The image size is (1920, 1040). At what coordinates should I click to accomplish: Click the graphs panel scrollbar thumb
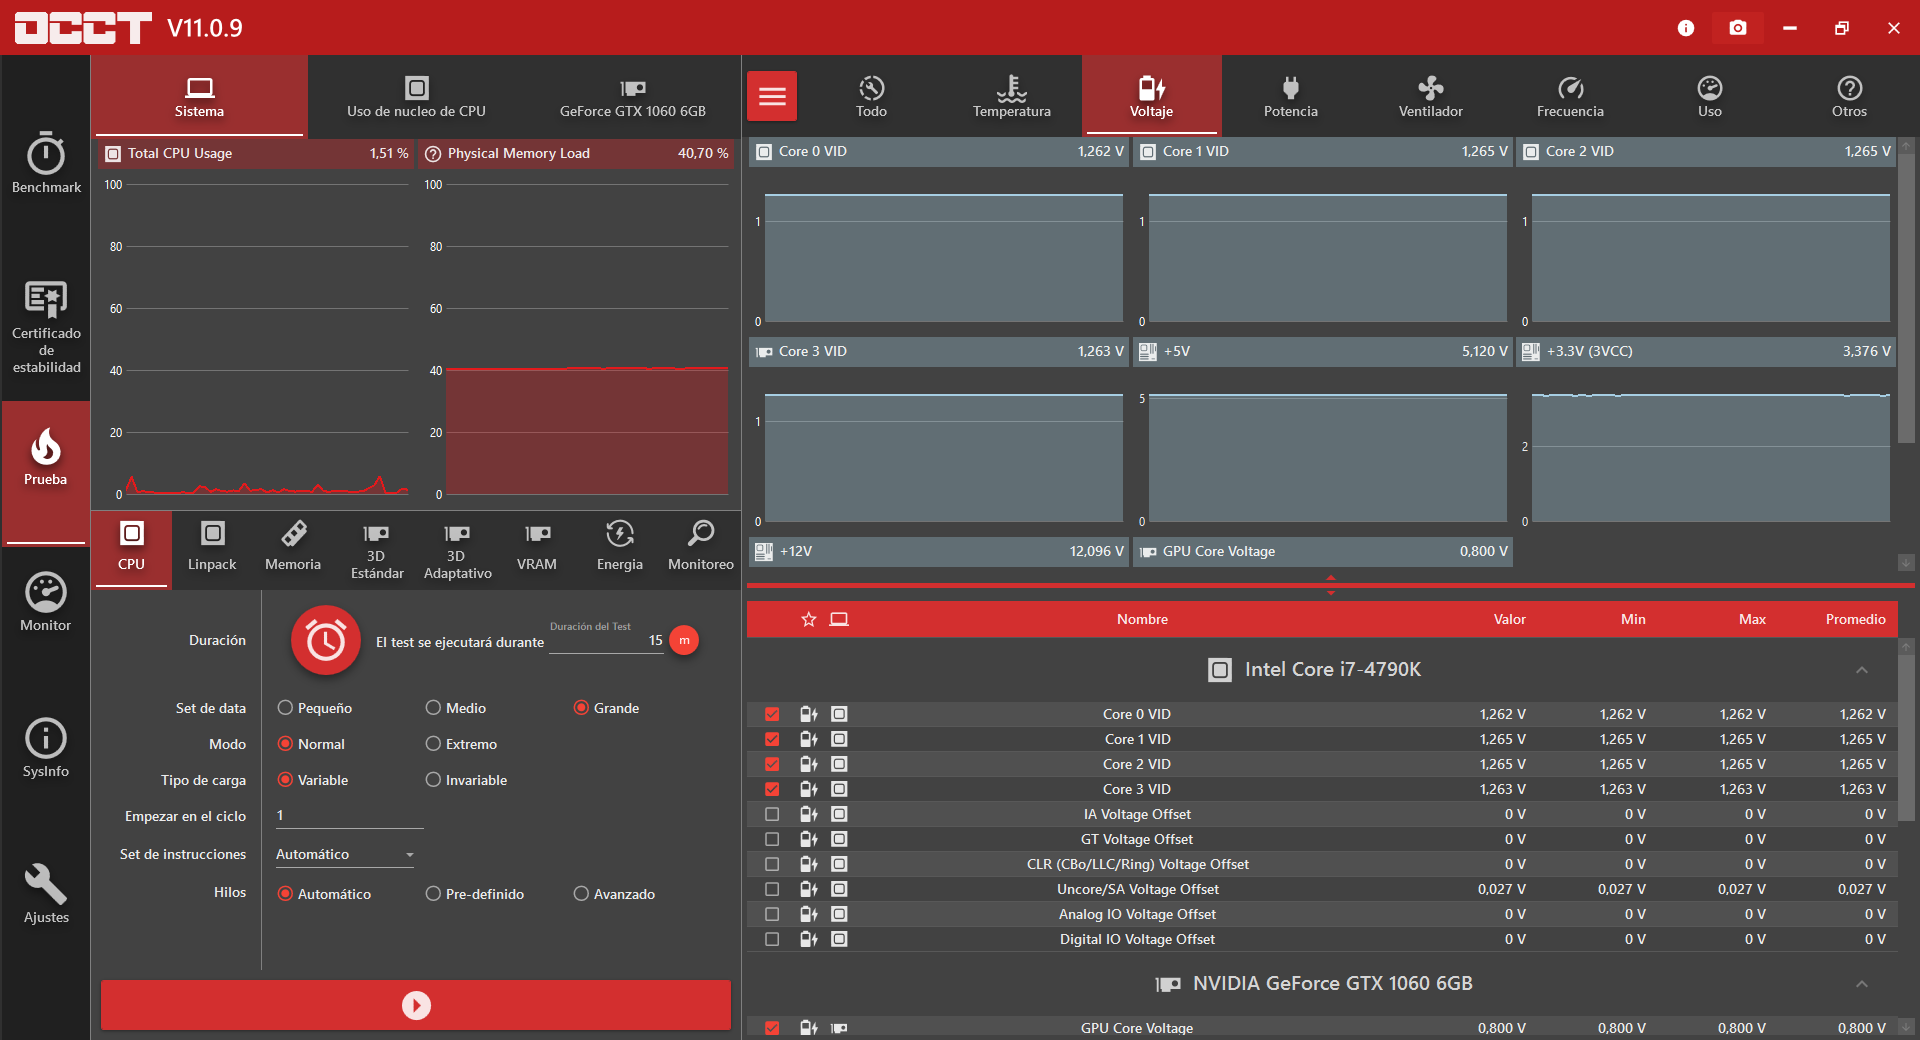[x=1907, y=297]
